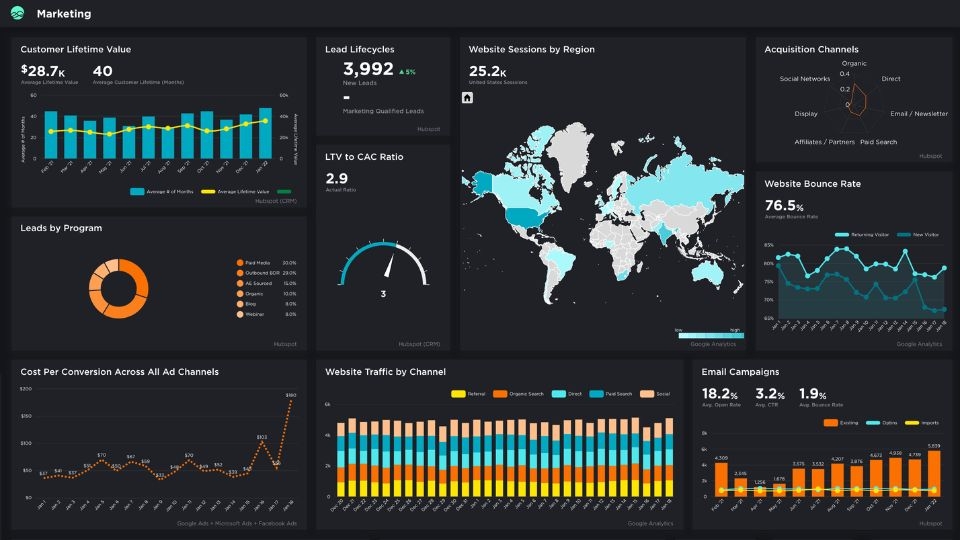Toggle Average Lifetime Value yellow legend
Image resolution: width=960 pixels, height=540 pixels.
pos(208,192)
